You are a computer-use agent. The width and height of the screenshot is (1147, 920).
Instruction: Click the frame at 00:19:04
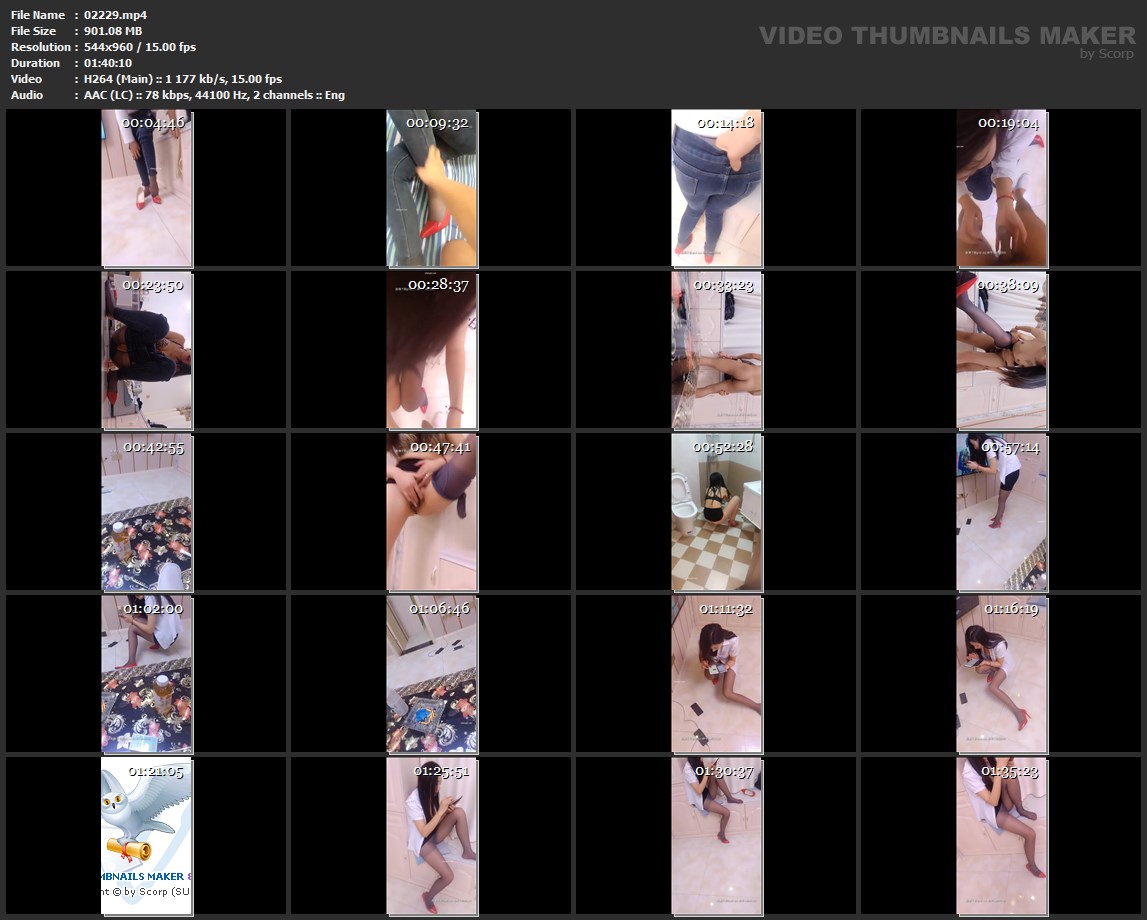(x=1001, y=188)
